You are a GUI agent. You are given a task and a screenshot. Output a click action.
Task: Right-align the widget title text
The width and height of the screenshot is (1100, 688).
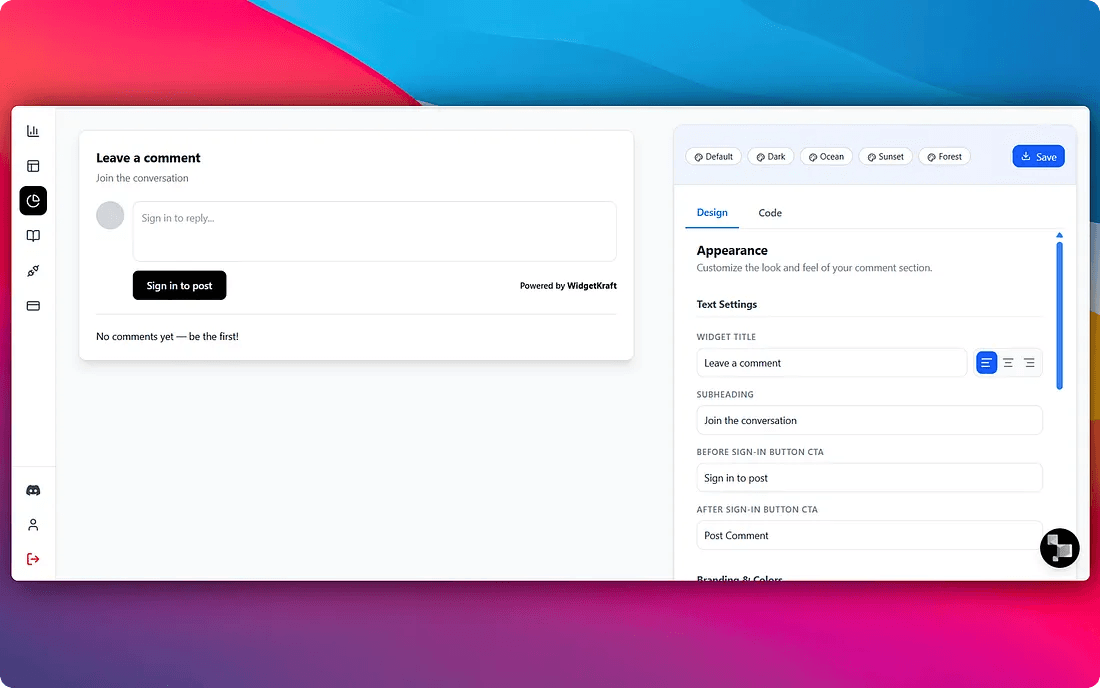[1030, 362]
